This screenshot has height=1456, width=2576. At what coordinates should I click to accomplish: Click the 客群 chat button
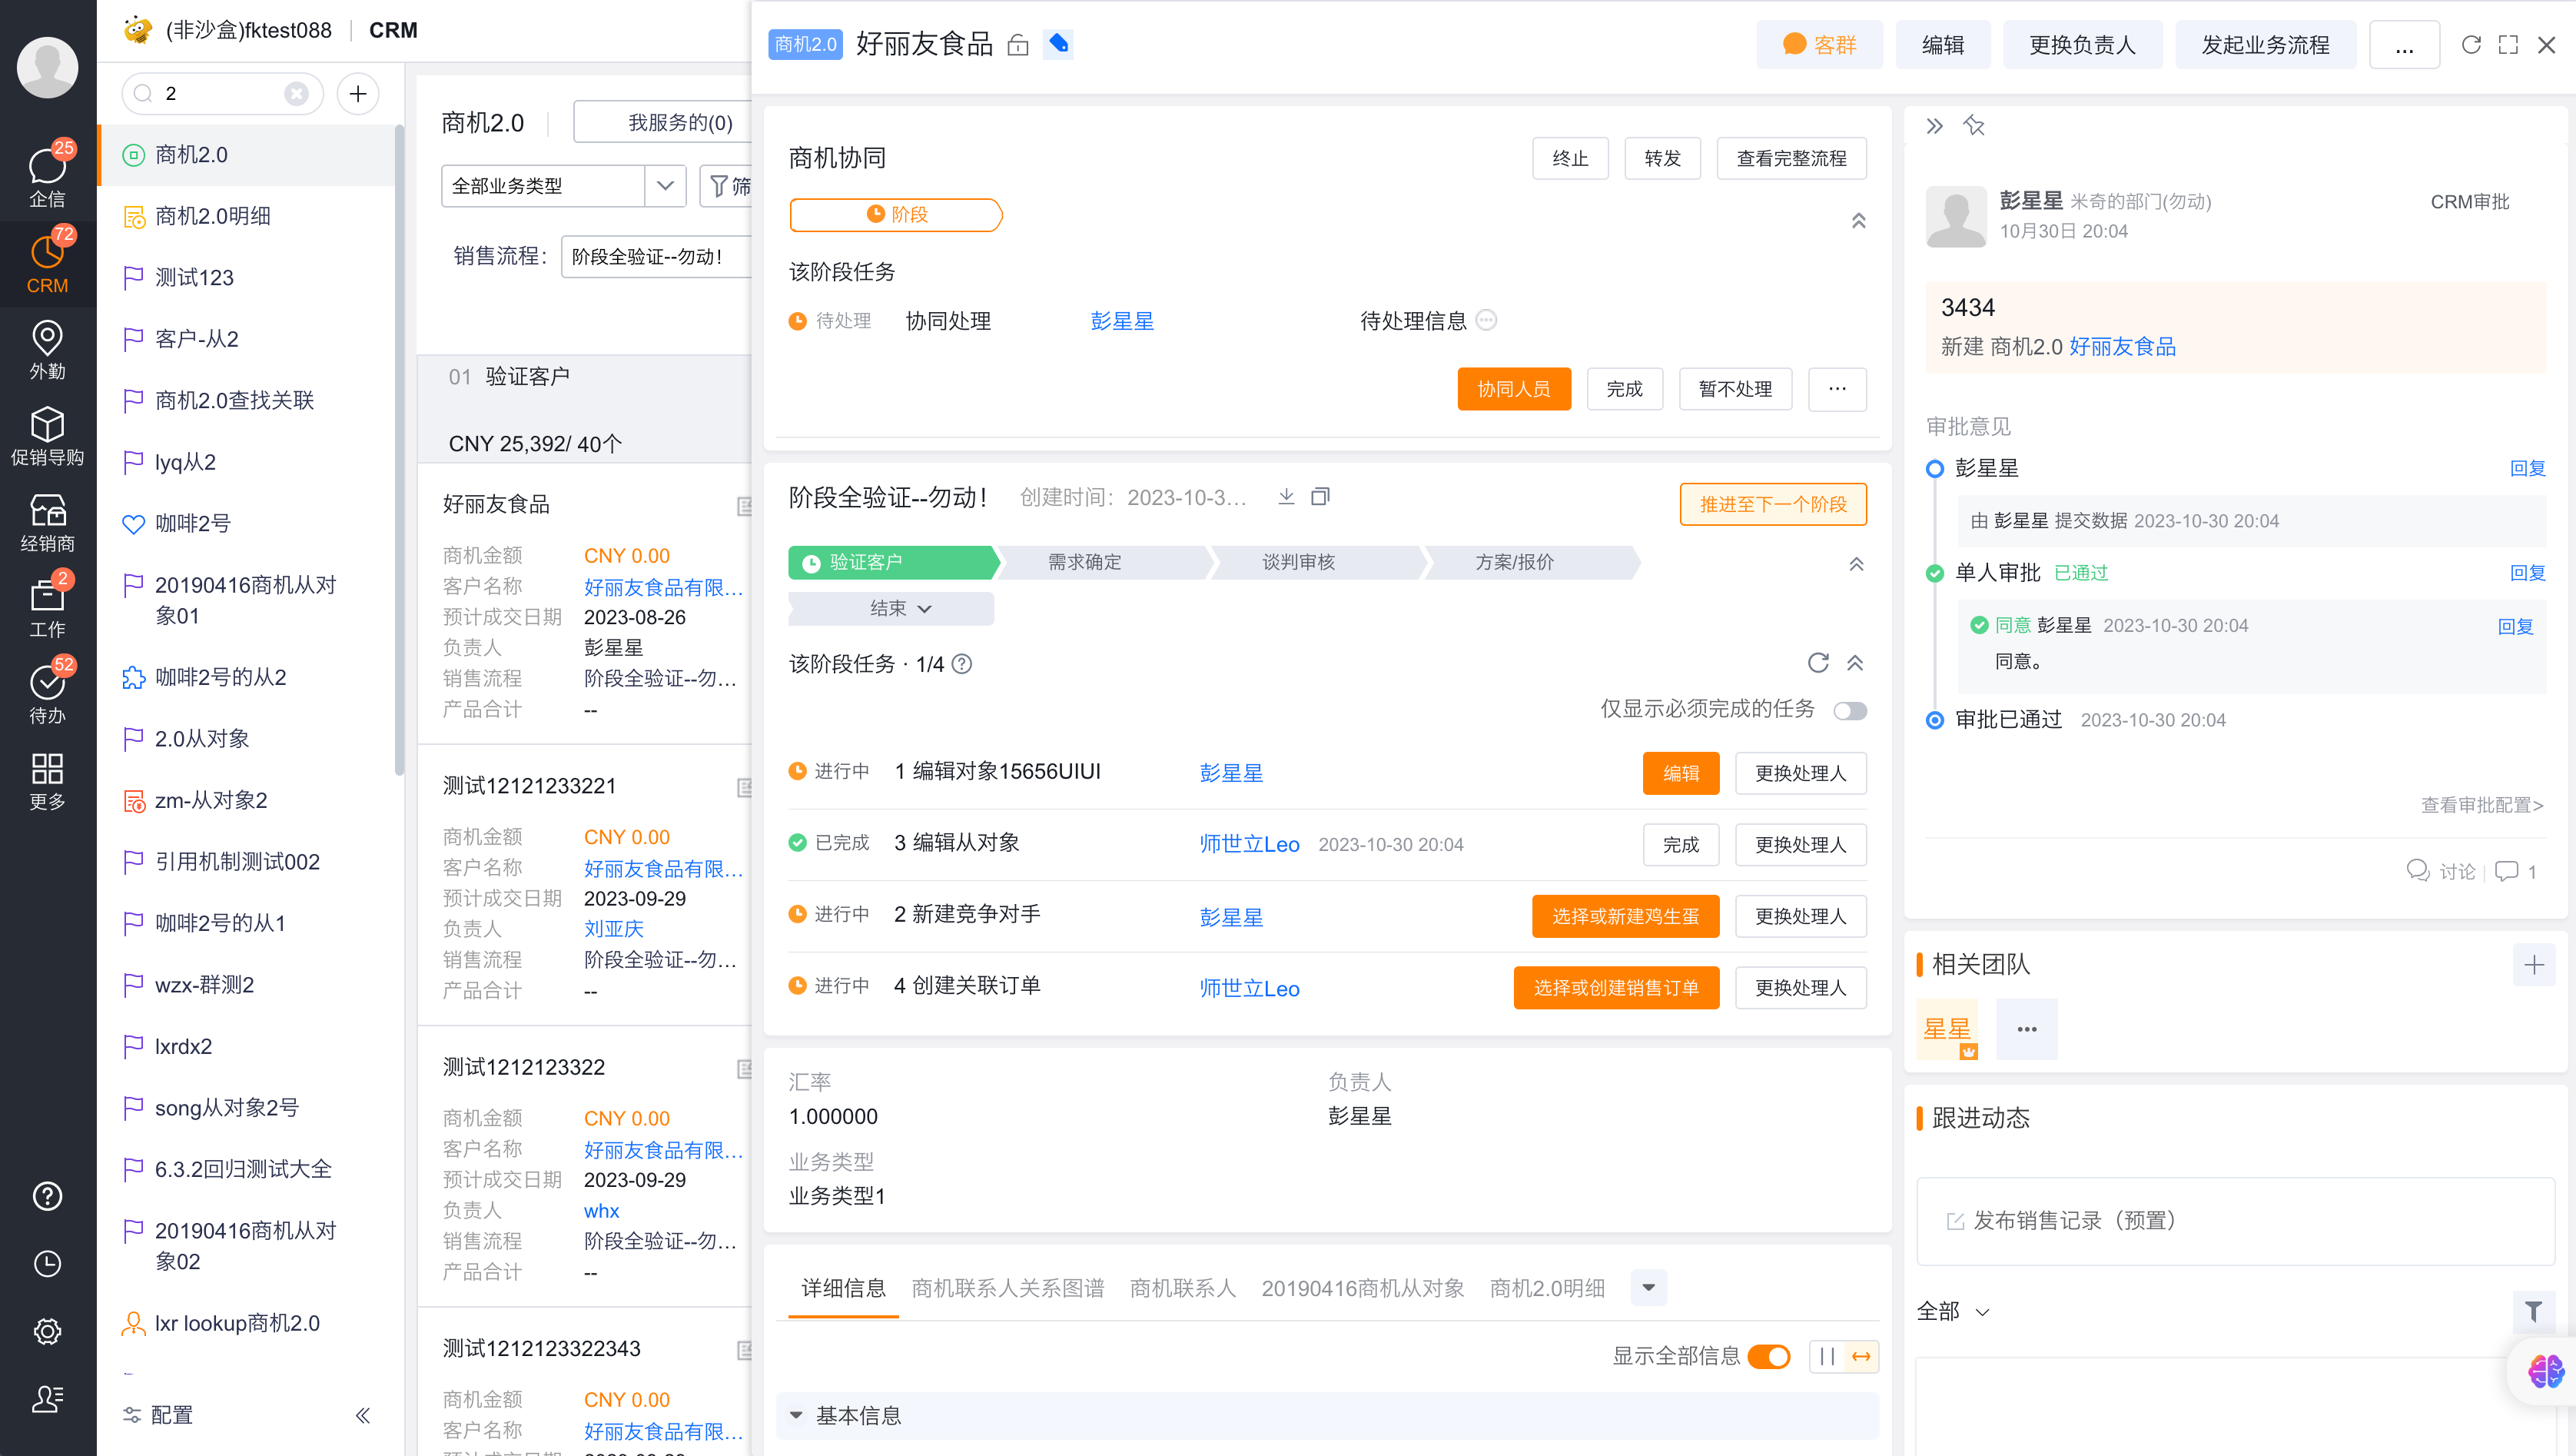[1819, 45]
